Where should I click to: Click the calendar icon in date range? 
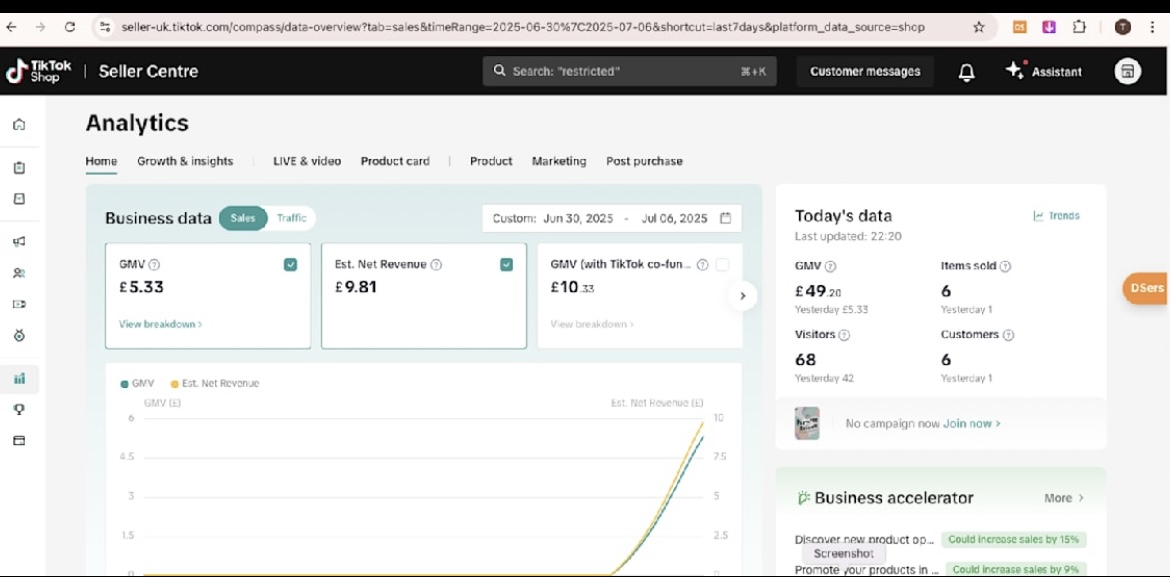click(x=725, y=218)
